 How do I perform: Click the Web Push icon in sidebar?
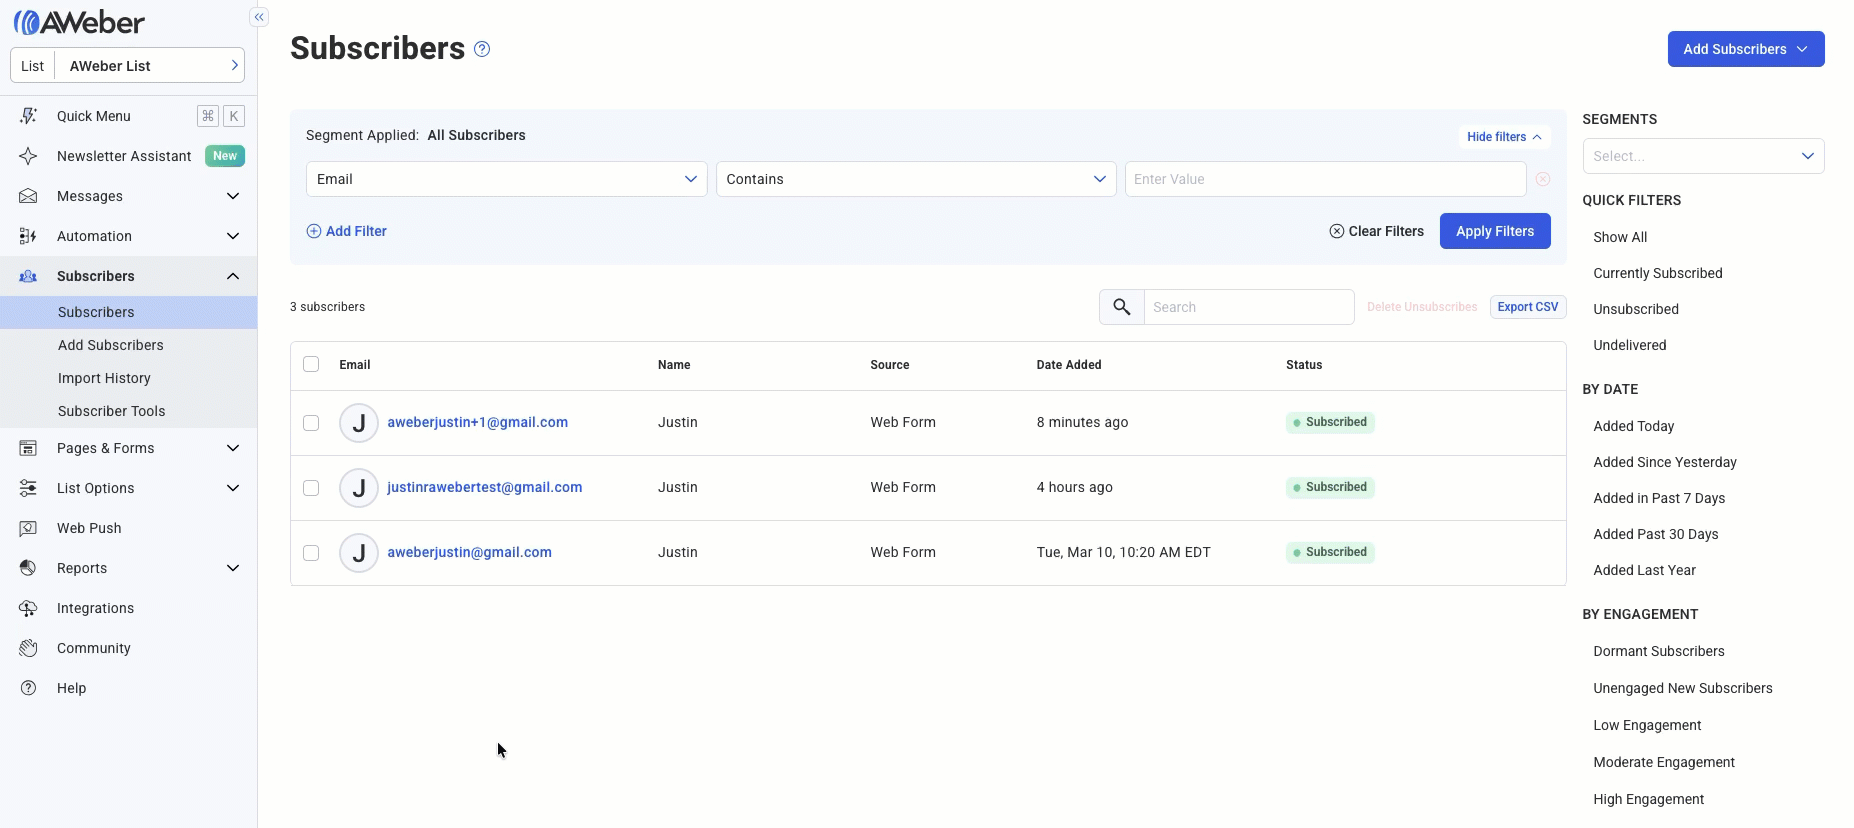point(28,528)
